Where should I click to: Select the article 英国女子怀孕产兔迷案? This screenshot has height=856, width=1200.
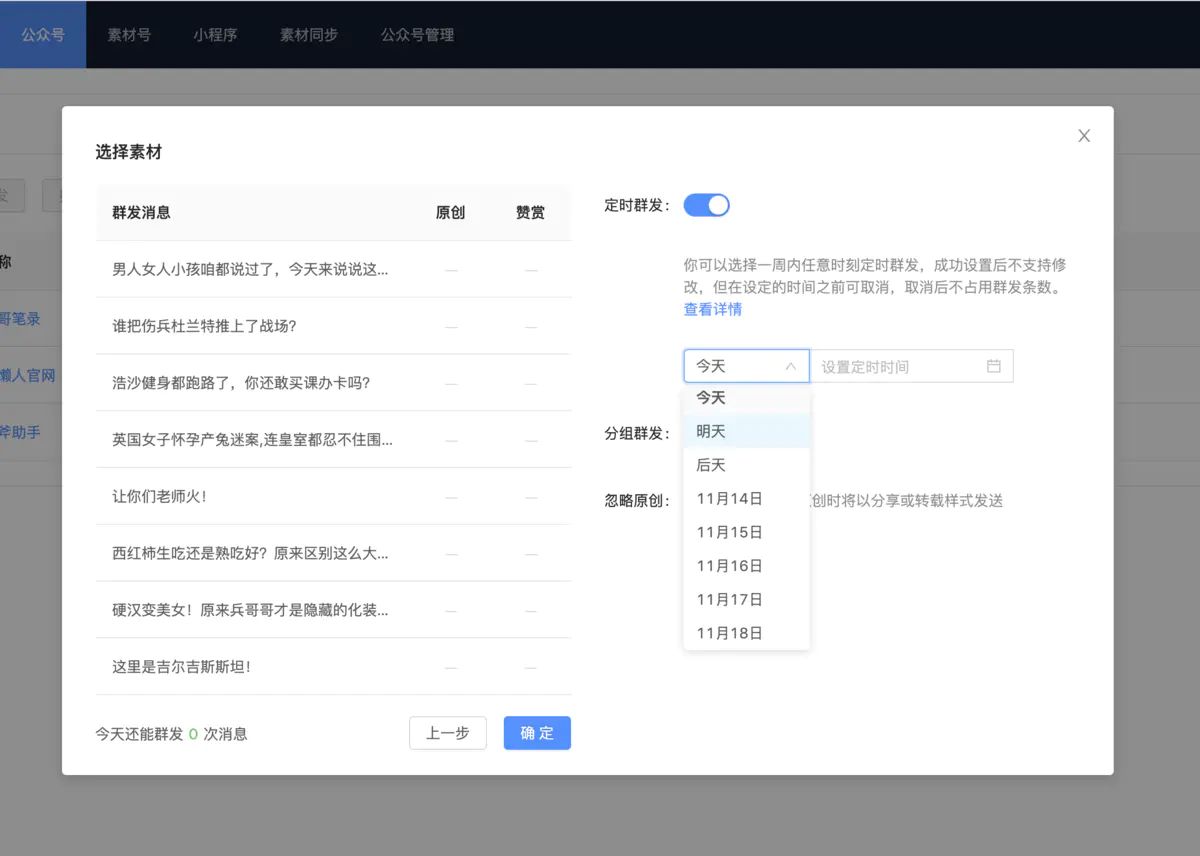pyautogui.click(x=333, y=439)
